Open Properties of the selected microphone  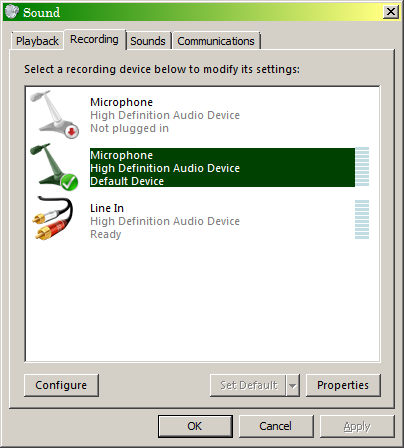(343, 385)
